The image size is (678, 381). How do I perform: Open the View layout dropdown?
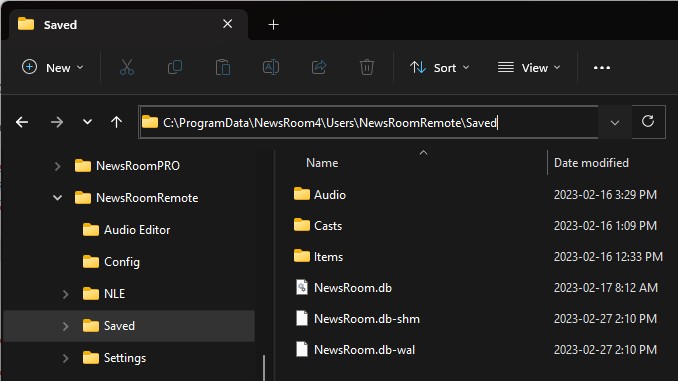click(529, 67)
